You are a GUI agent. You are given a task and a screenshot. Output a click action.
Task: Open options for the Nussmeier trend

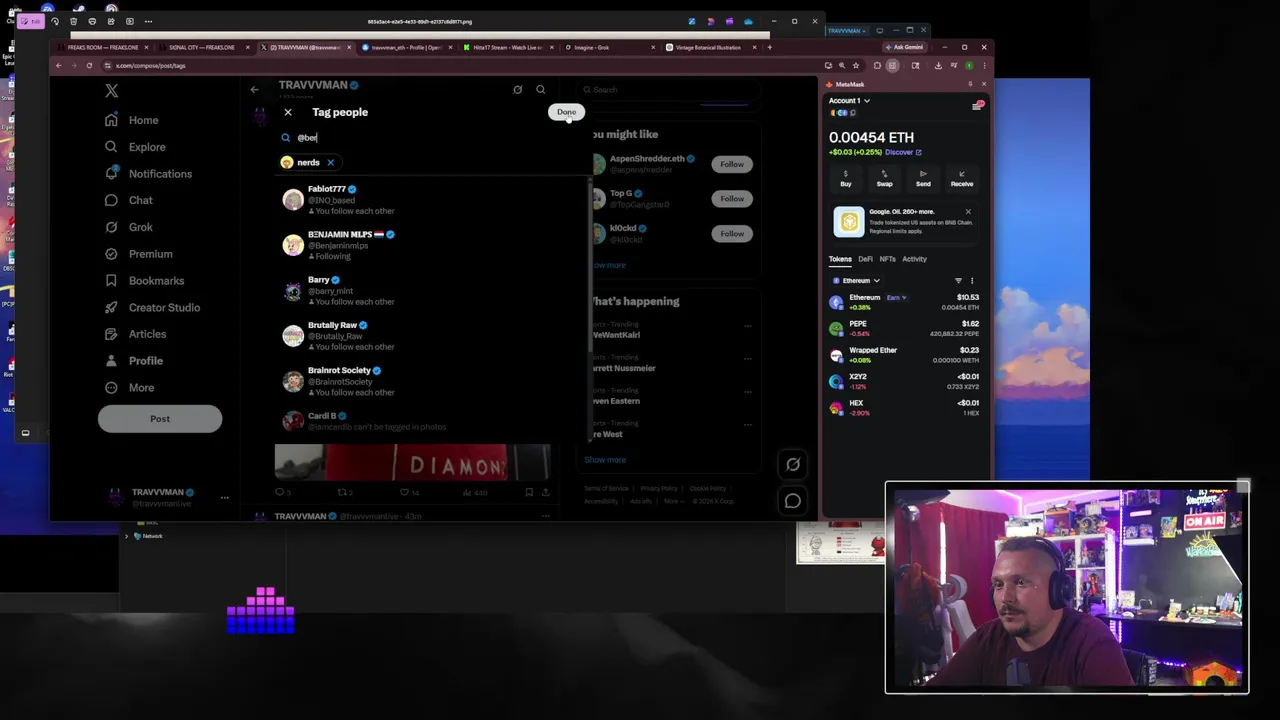click(x=747, y=359)
